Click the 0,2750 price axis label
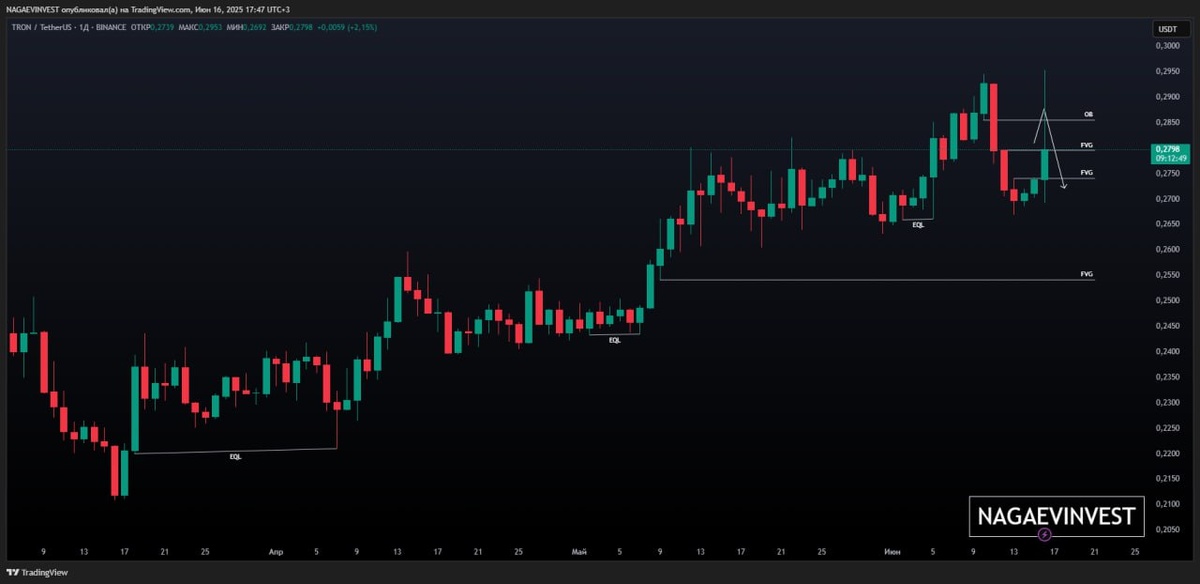 click(1166, 174)
